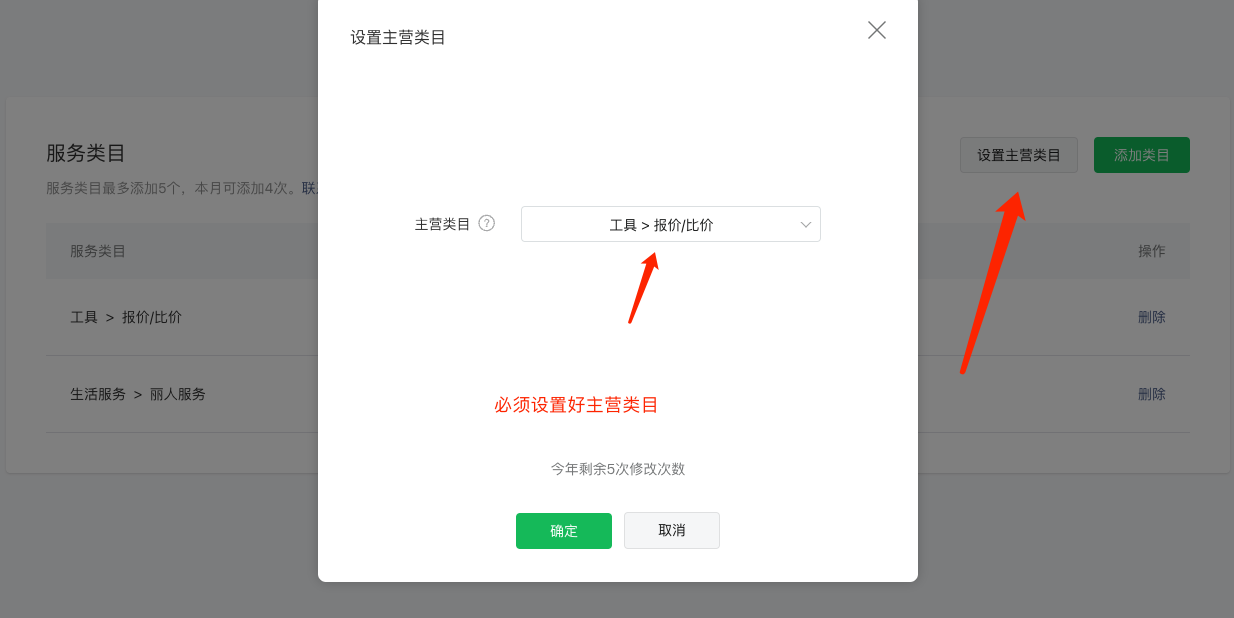Click the 设置主营类目 button in the page header
Image resolution: width=1234 pixels, height=618 pixels.
1019,155
